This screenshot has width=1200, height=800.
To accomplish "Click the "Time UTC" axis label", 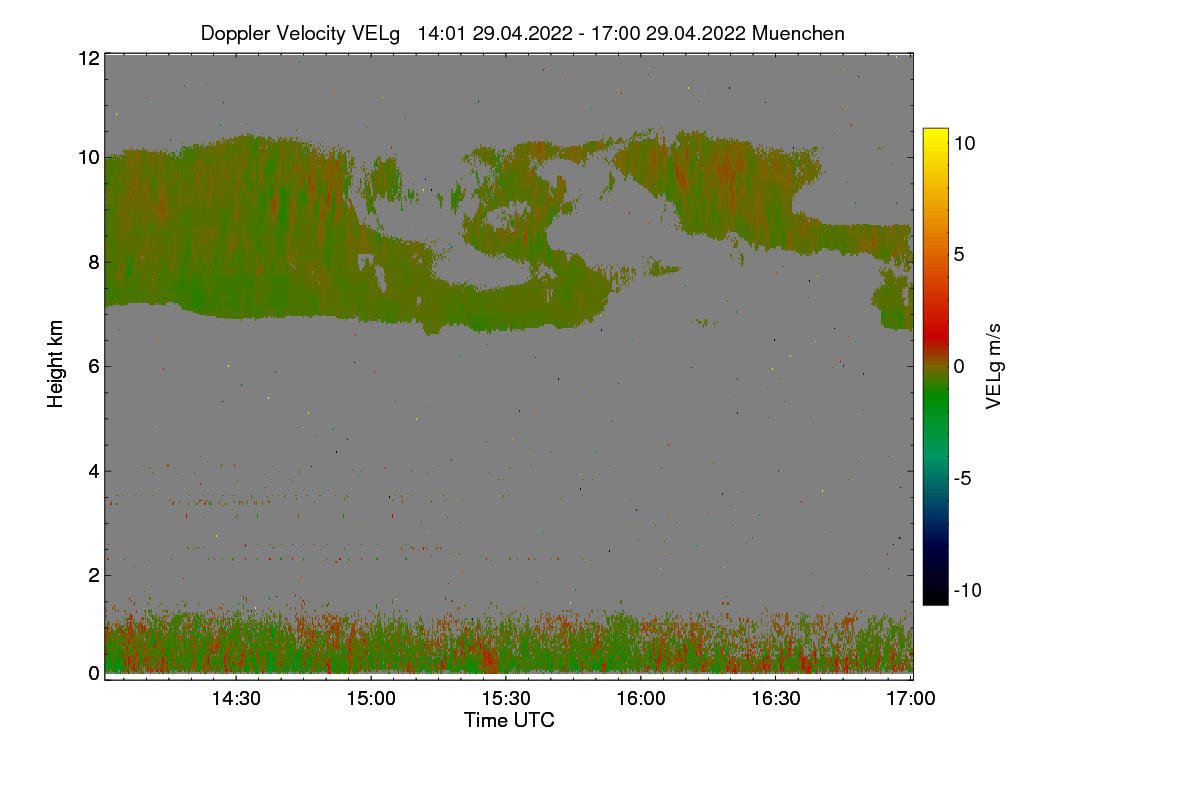I will (x=509, y=719).
